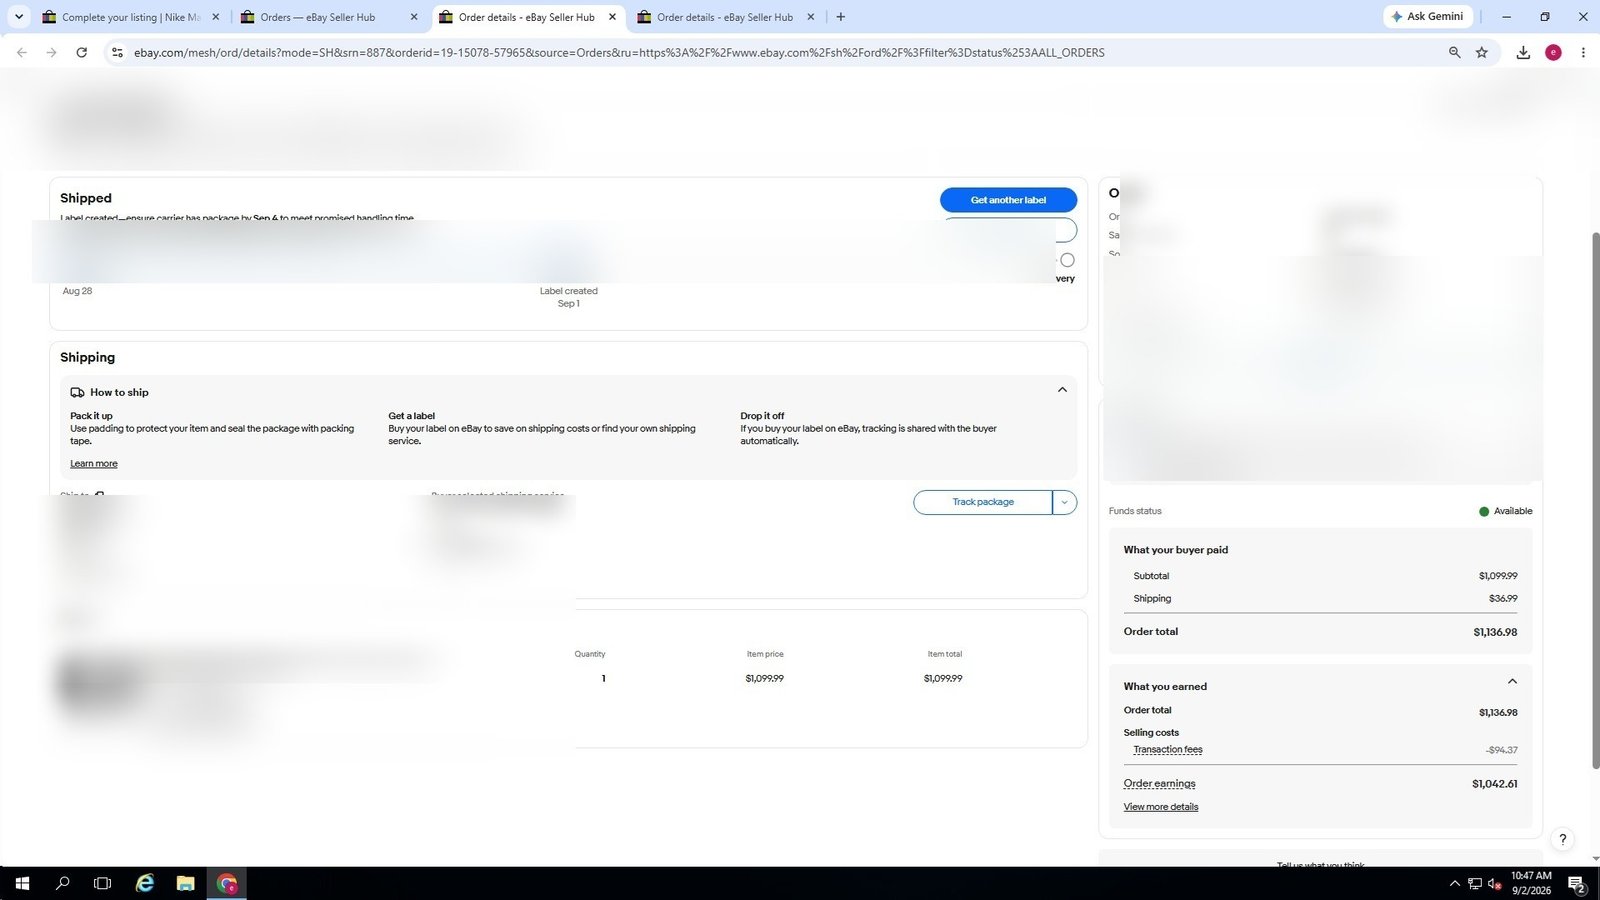Click the Track package button
Image resolution: width=1600 pixels, height=900 pixels.
point(983,502)
